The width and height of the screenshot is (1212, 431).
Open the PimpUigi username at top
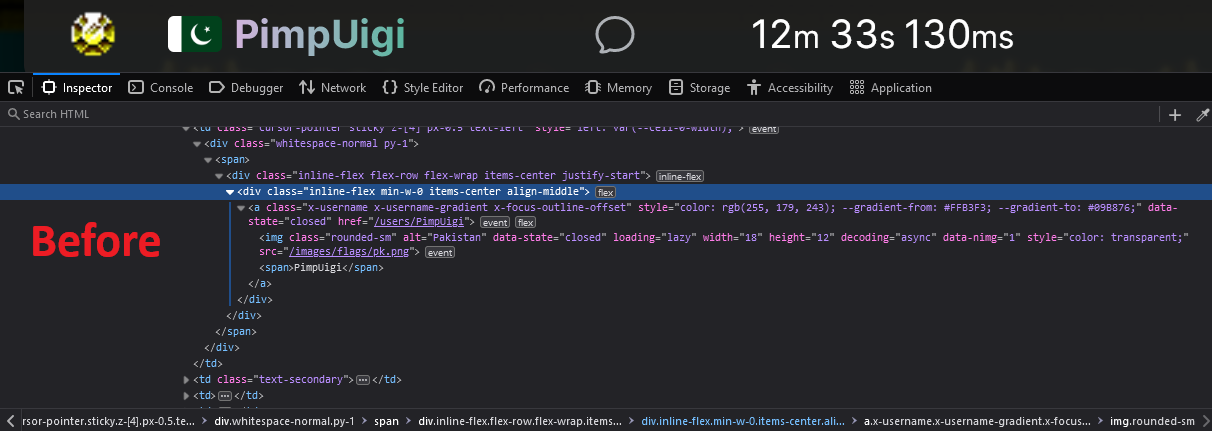pyautogui.click(x=320, y=36)
